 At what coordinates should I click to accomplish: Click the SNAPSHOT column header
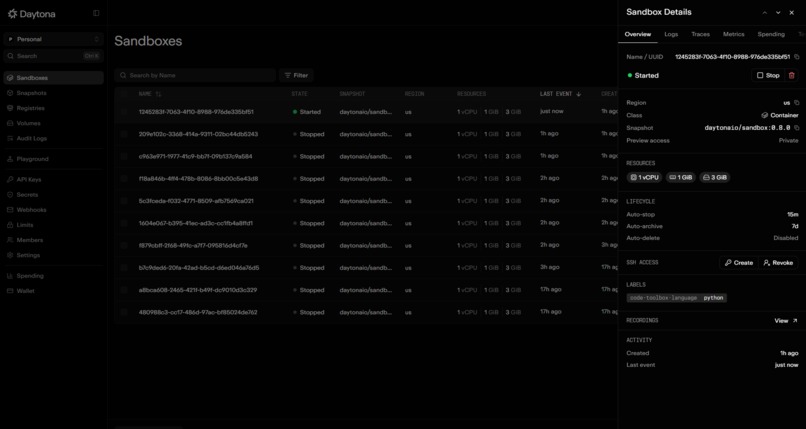click(x=352, y=94)
